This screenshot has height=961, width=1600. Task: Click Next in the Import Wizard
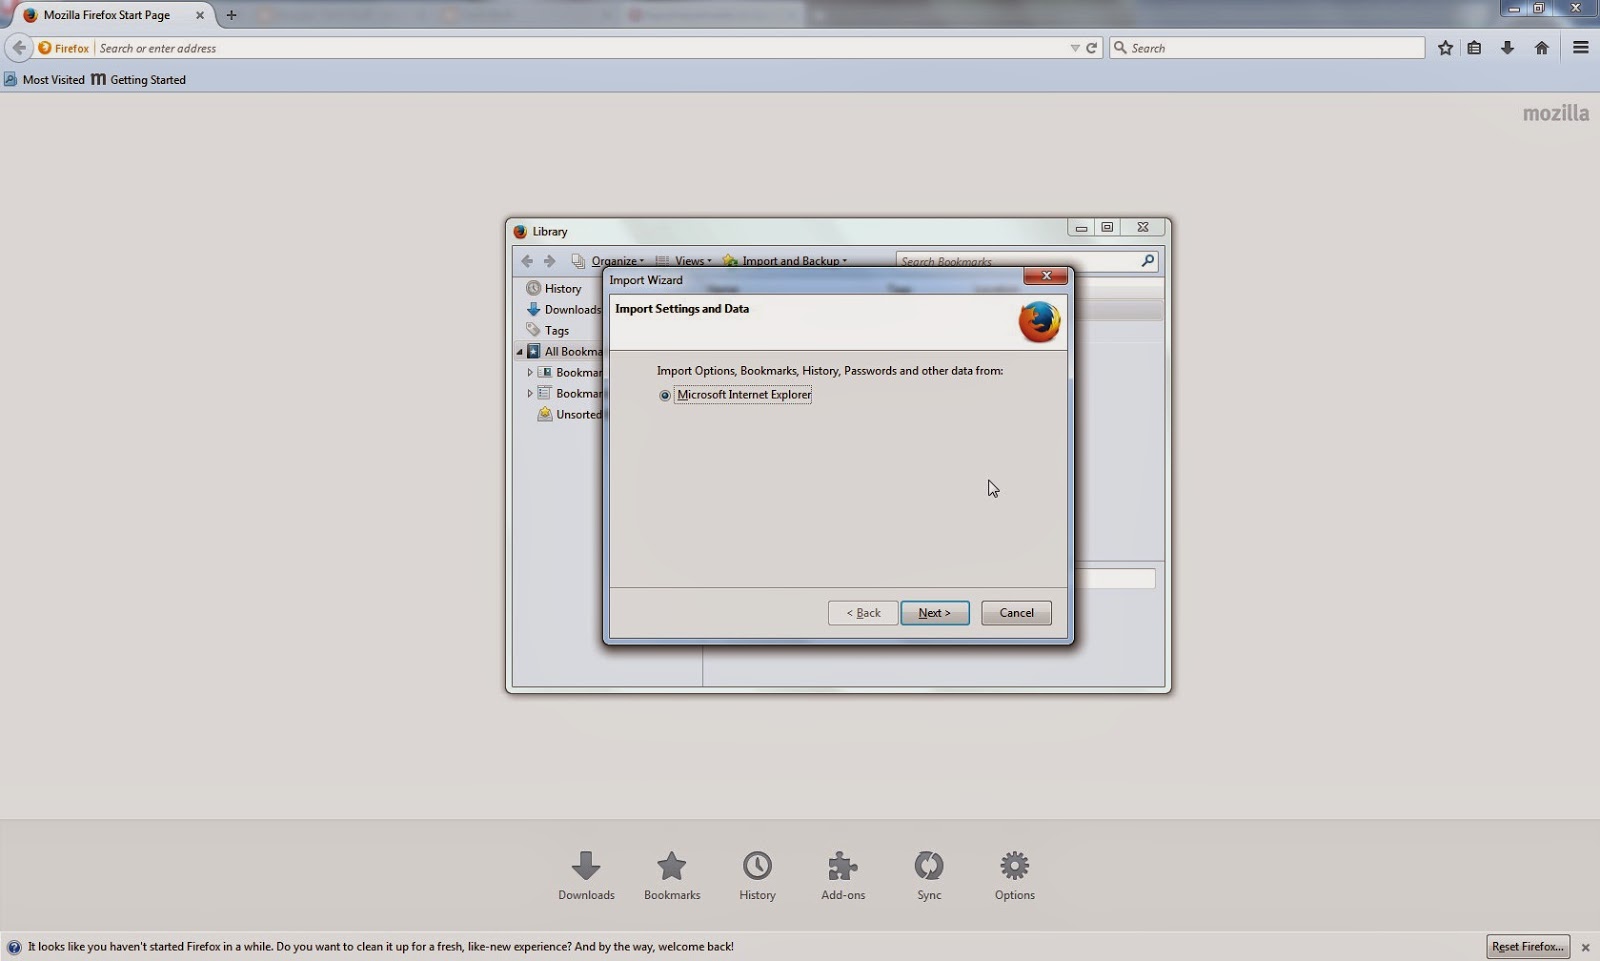[x=935, y=613]
